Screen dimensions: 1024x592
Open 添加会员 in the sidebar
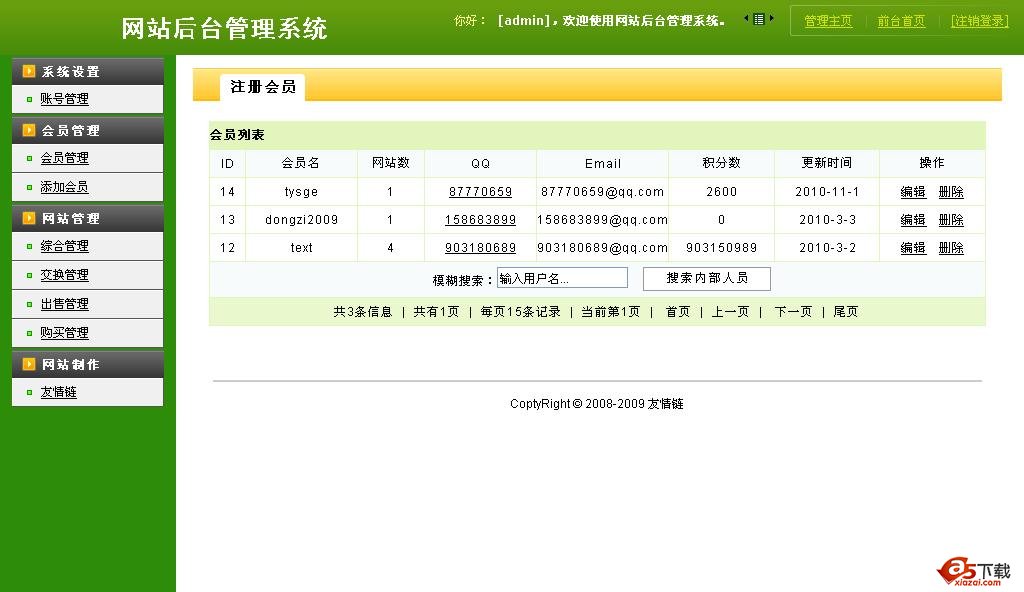tap(64, 187)
